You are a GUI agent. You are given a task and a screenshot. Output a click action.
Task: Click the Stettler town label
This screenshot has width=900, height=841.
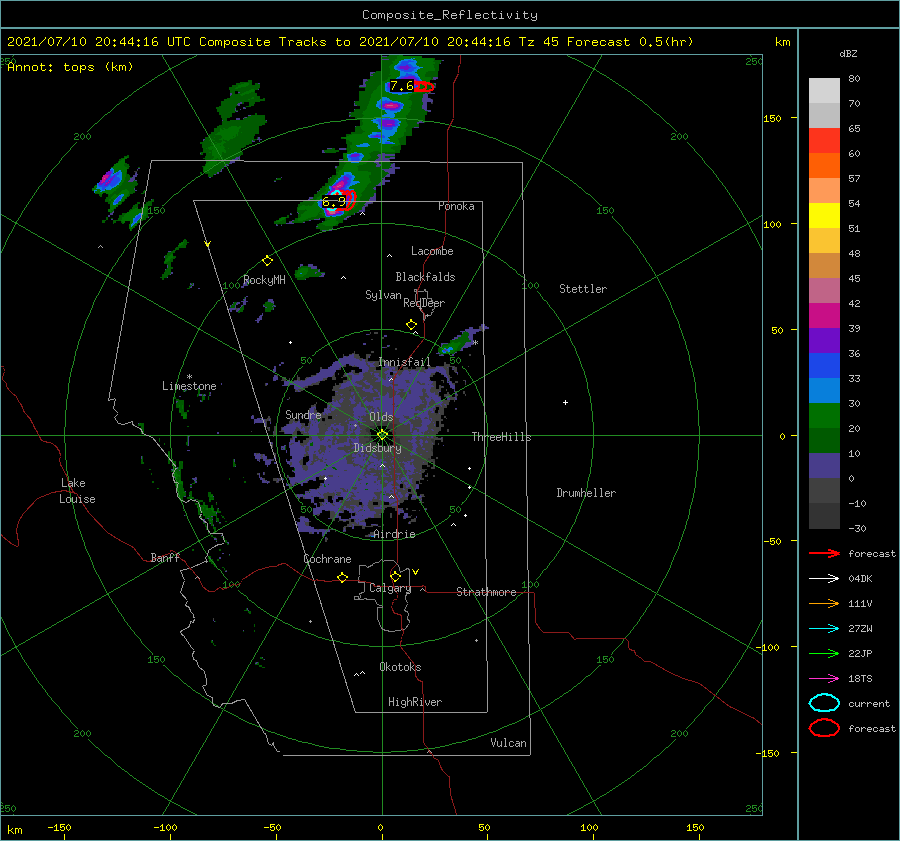pos(583,289)
